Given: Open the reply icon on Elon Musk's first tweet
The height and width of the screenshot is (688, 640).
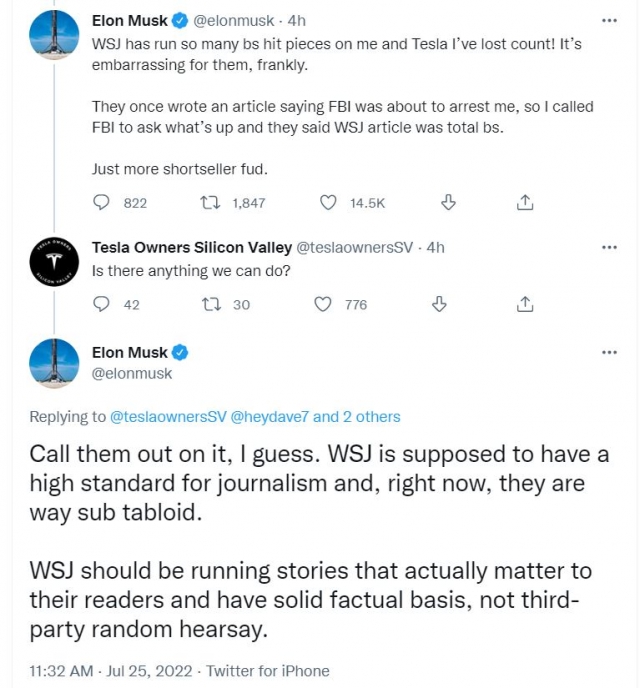Looking at the screenshot, I should (101, 203).
